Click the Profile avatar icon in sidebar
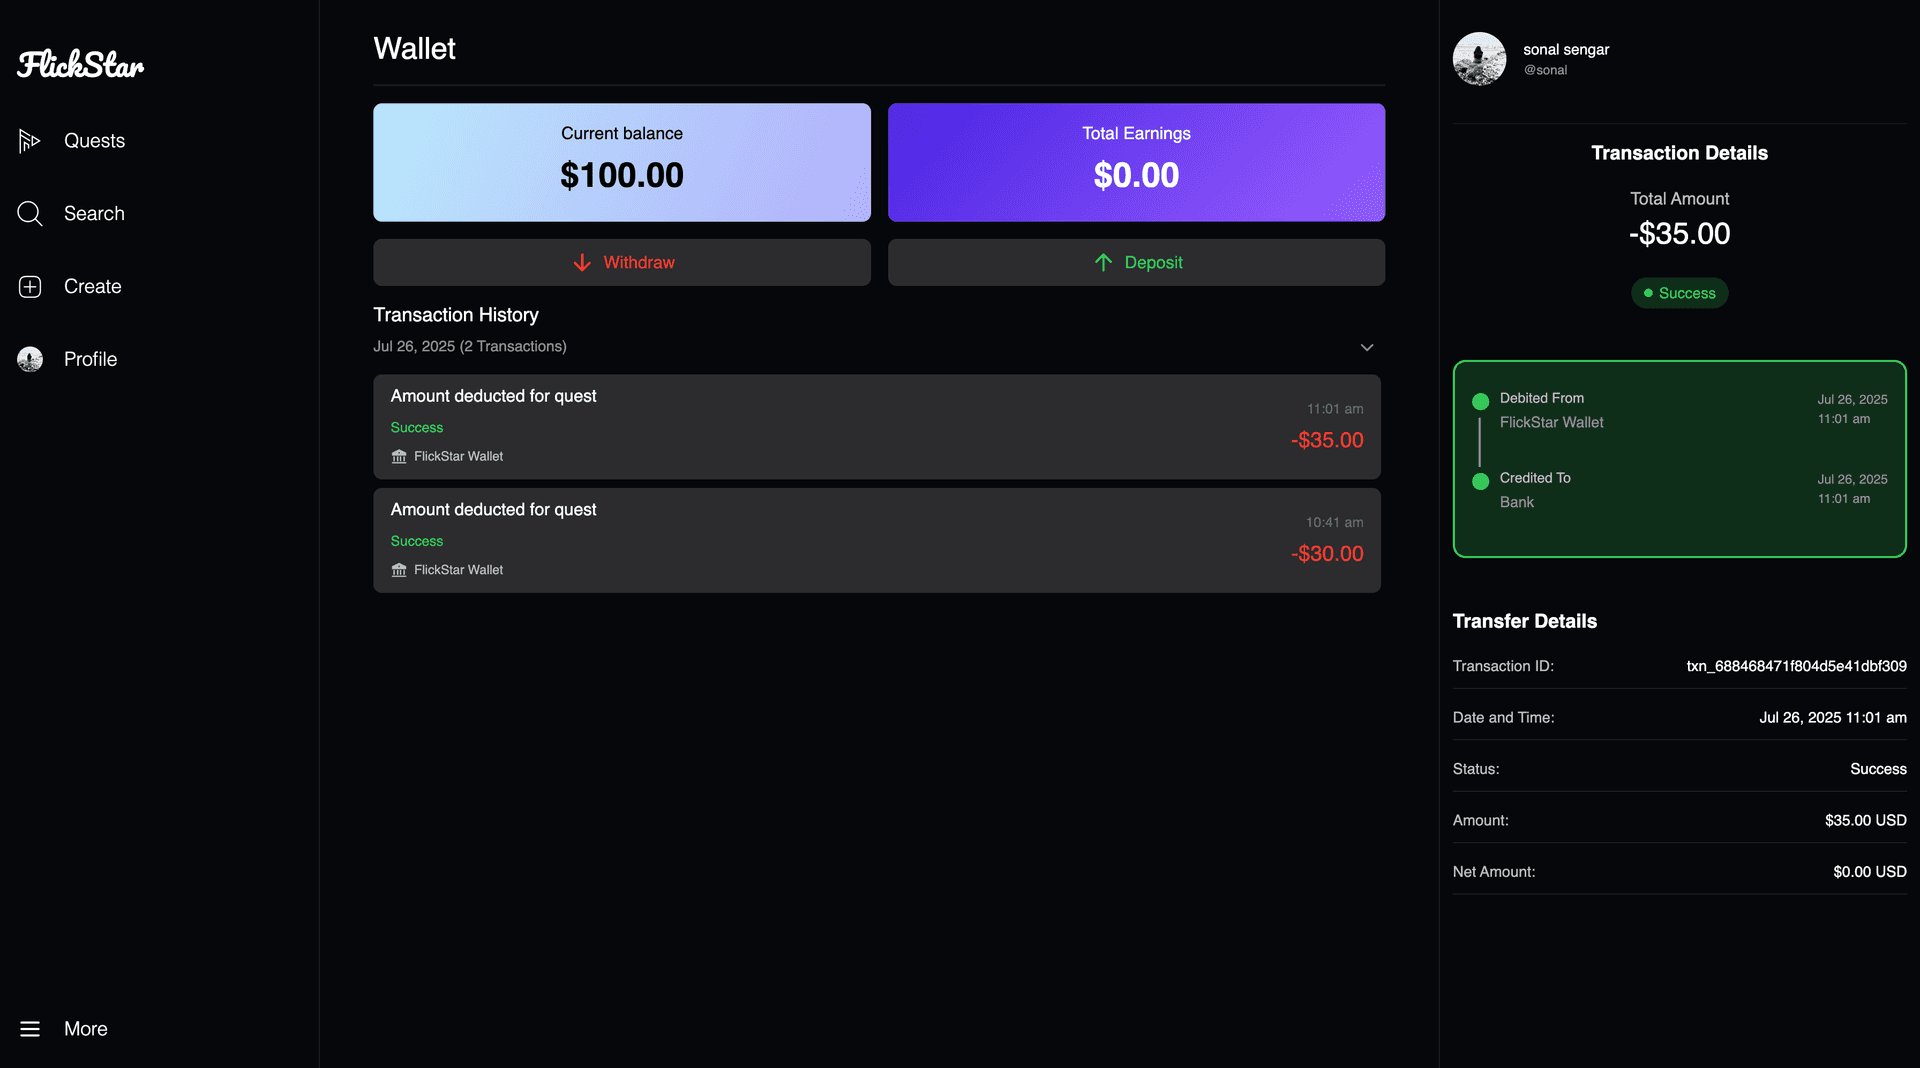Viewport: 1920px width, 1068px height. [x=30, y=359]
